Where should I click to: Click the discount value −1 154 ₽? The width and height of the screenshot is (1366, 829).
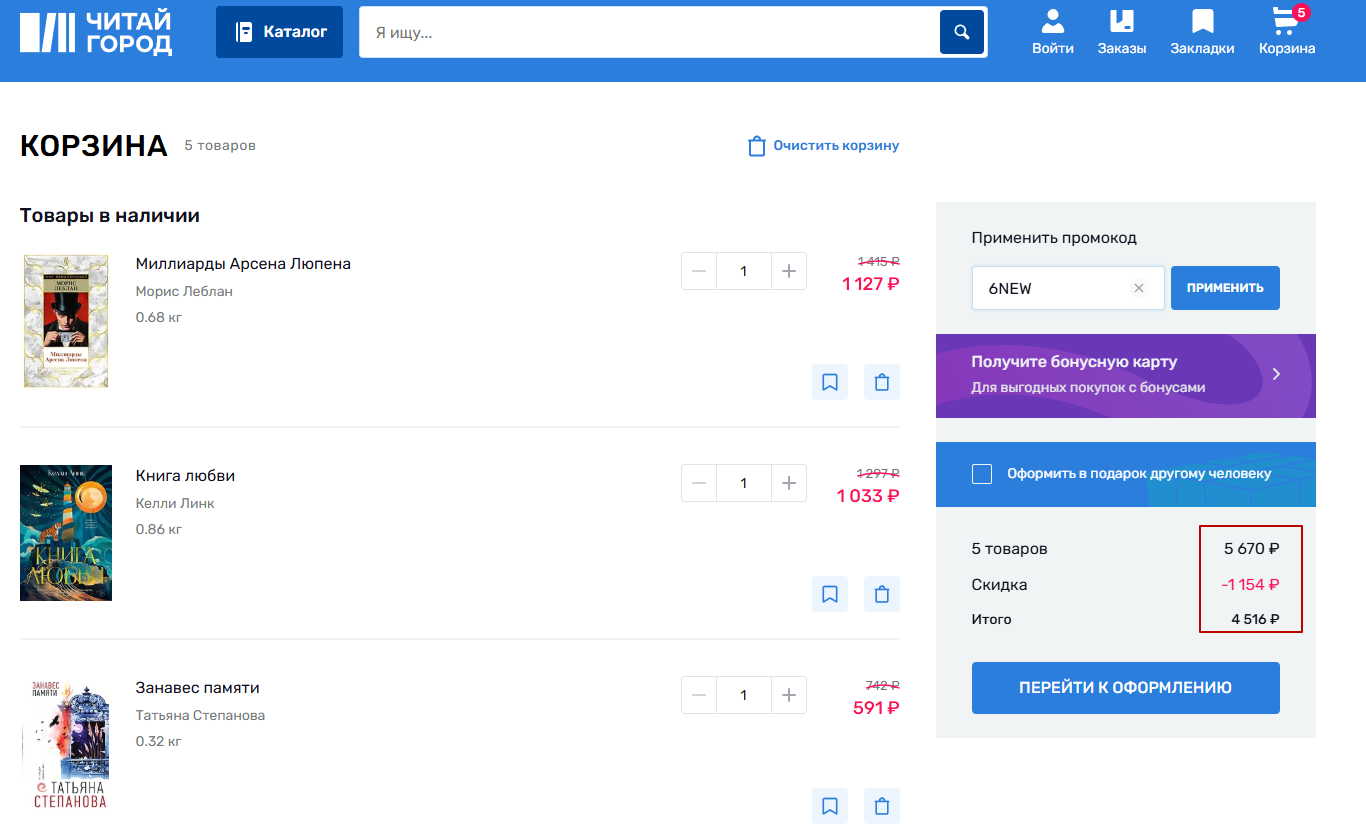click(1250, 585)
